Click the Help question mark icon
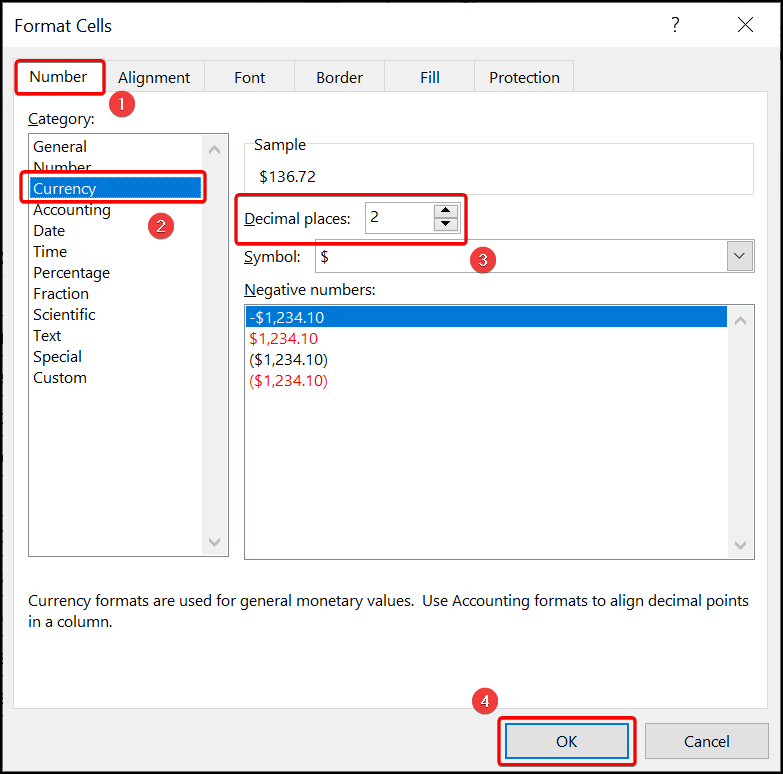783x774 pixels. 675,25
